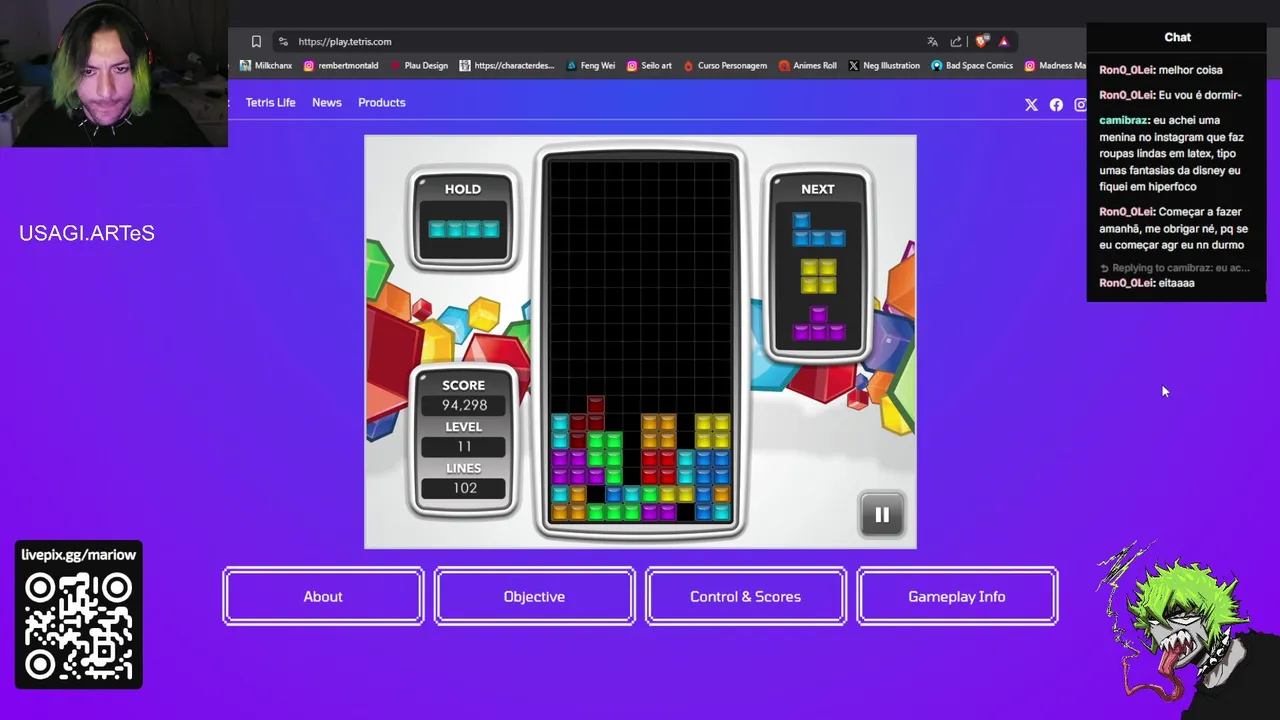Open the Madness Ma bookmark
This screenshot has height=720, width=1280.
pyautogui.click(x=1055, y=65)
